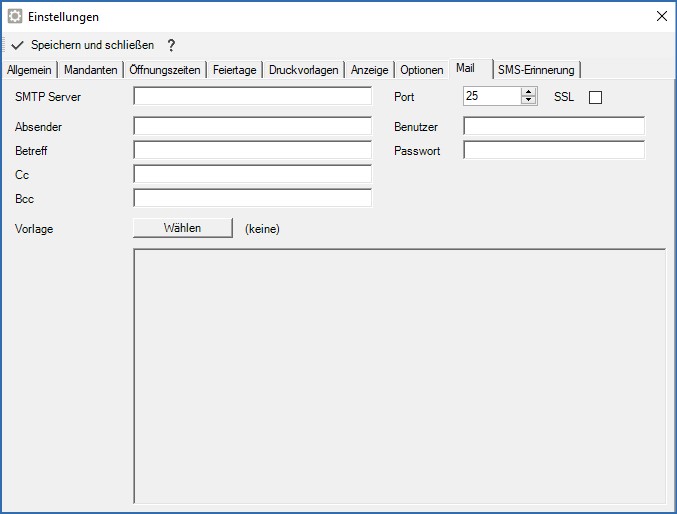Click the Passwort input field
This screenshot has width=677, height=514.
tap(553, 150)
